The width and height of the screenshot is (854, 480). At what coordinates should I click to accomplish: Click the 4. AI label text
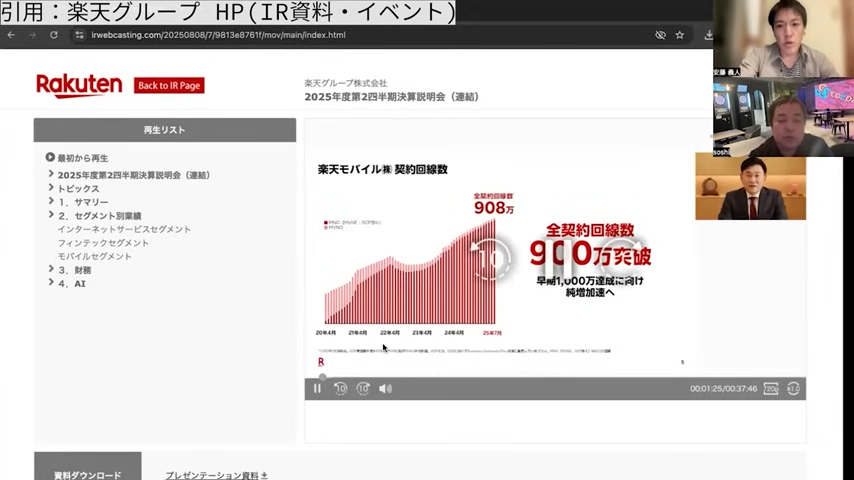[x=72, y=284]
